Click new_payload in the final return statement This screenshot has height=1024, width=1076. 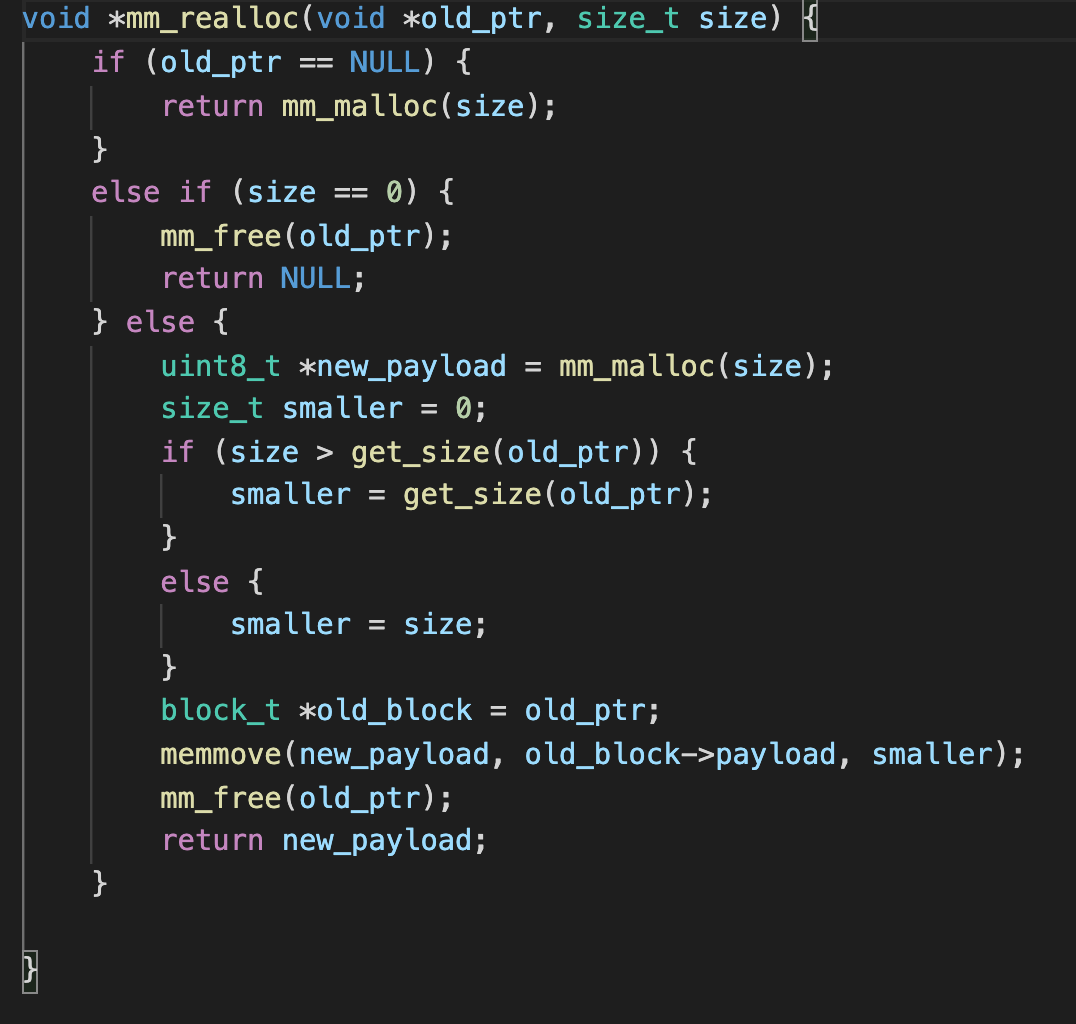coord(376,841)
